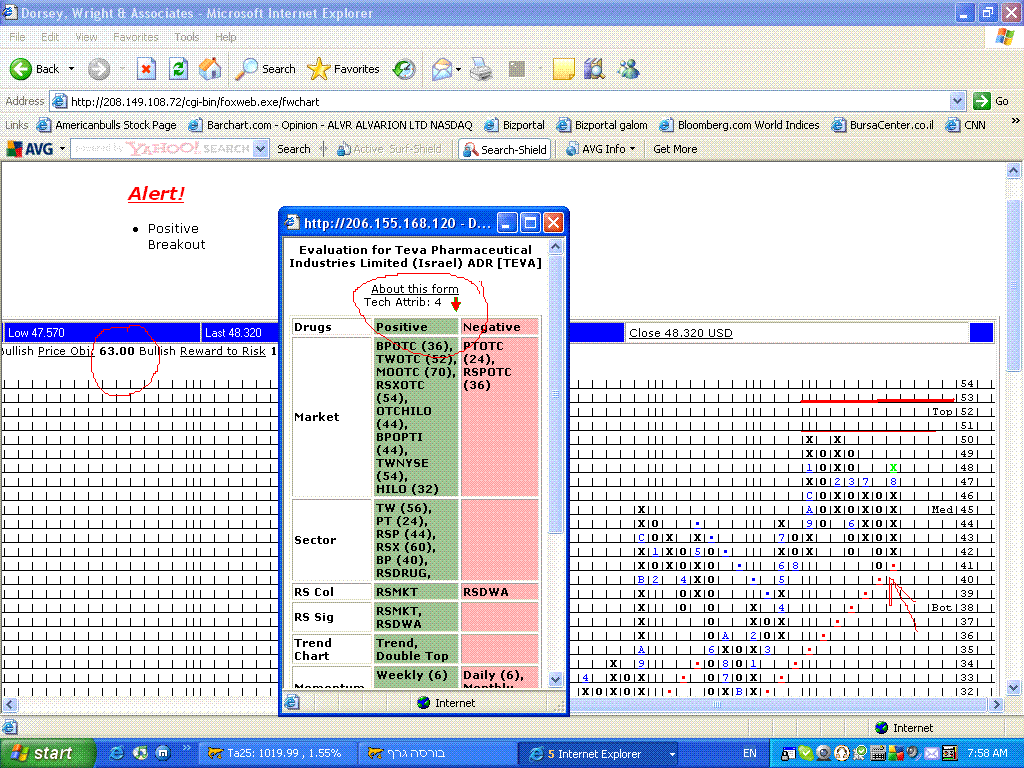Open the Edit menu

click(50, 37)
